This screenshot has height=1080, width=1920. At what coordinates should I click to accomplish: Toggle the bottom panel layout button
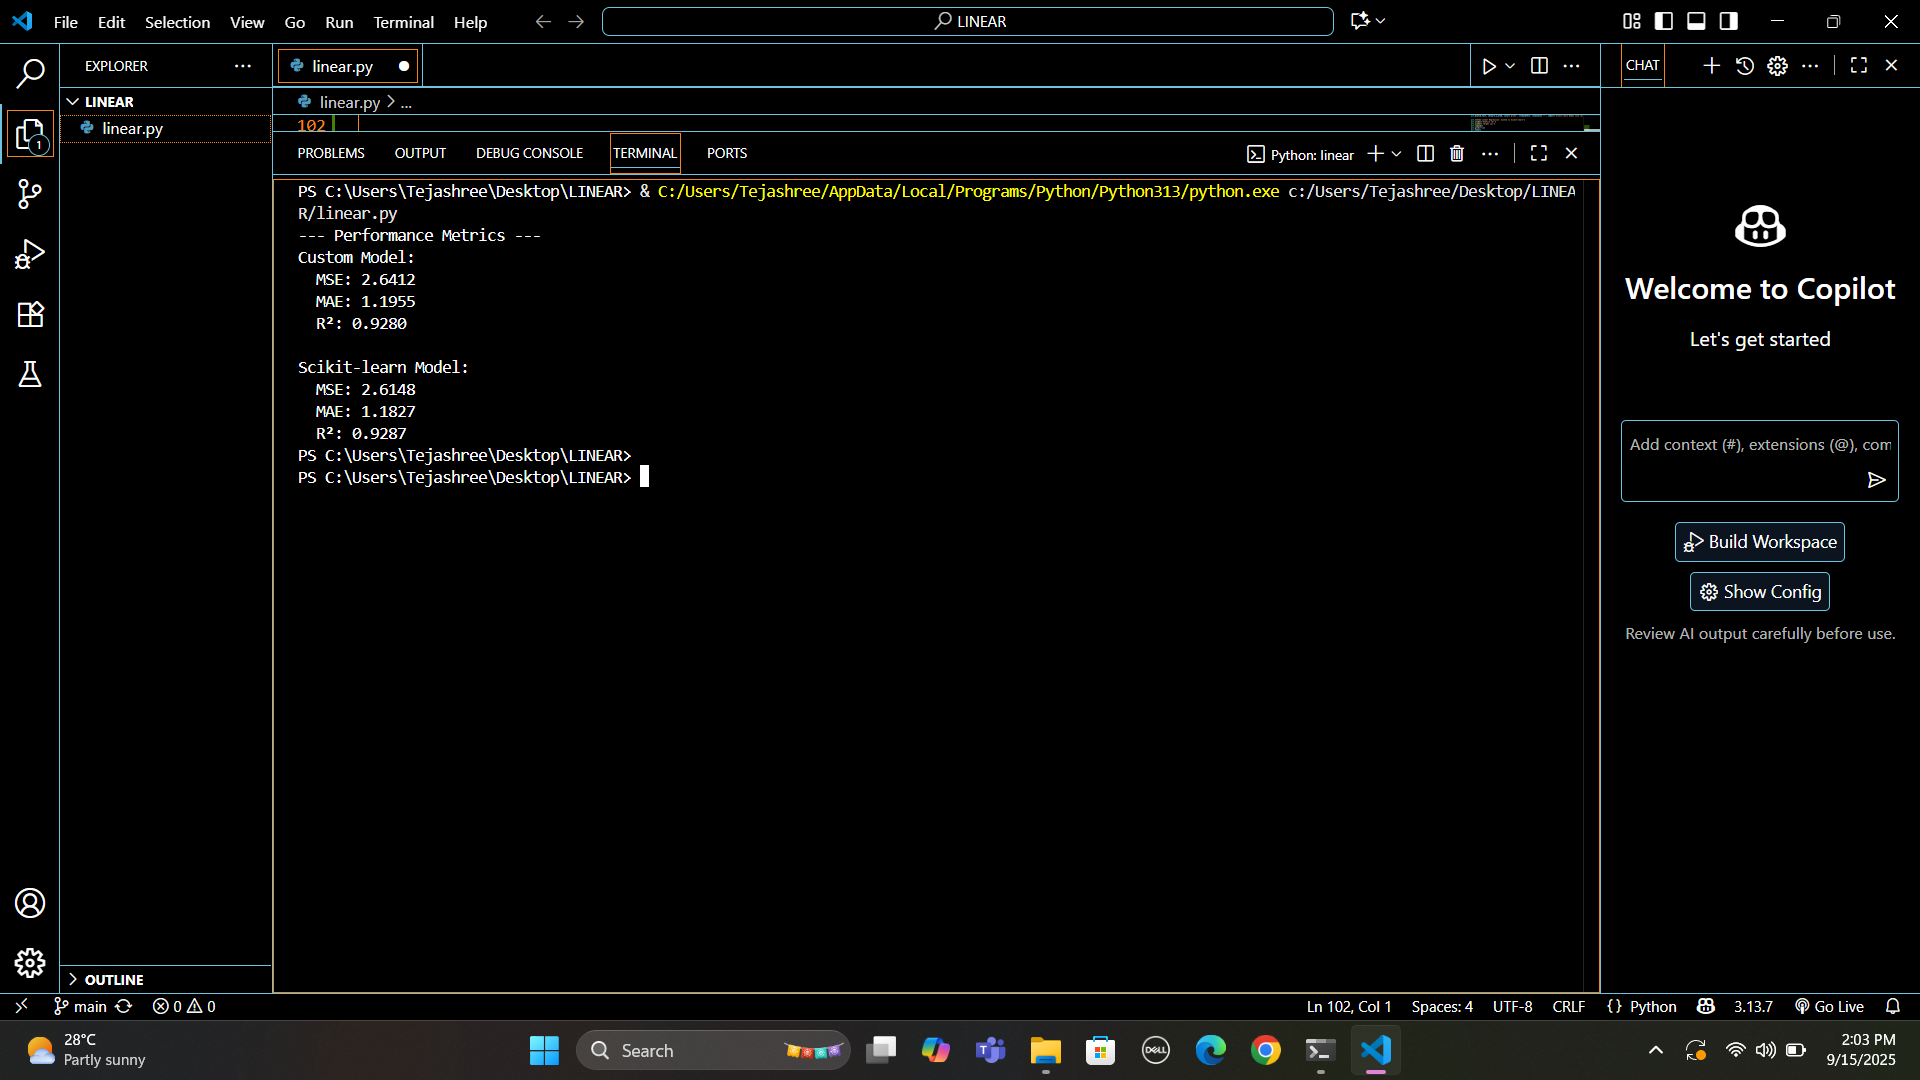1696,21
